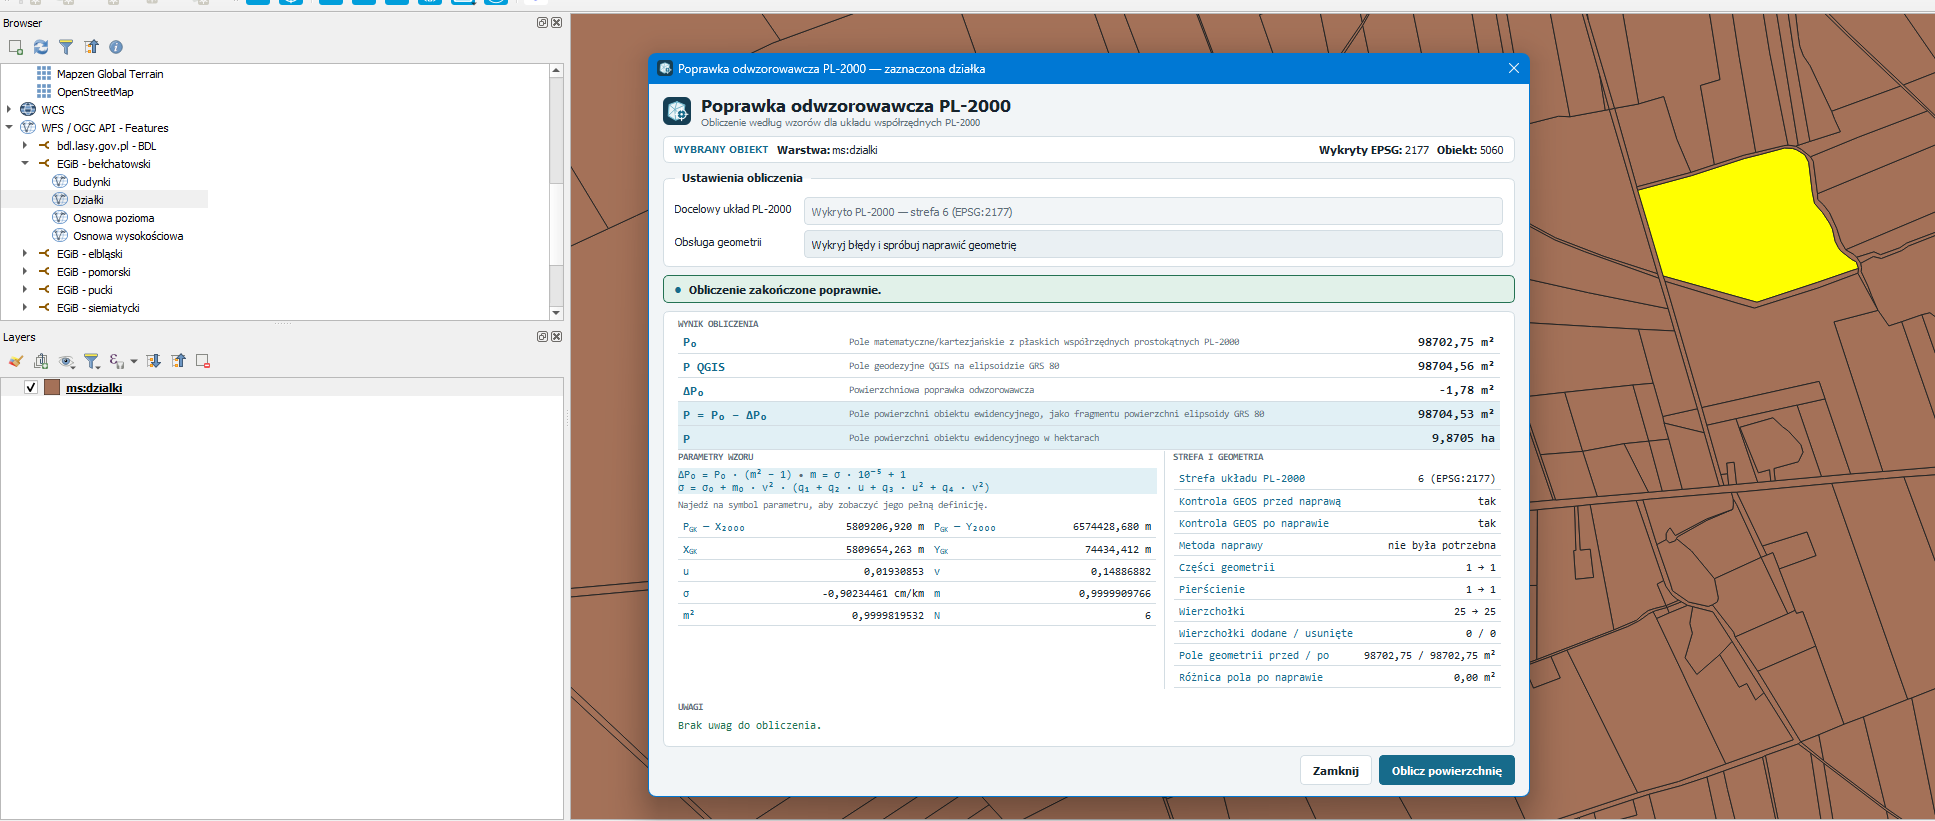
Task: Collapse the WFS / OGC API - Features node
Action: (x=9, y=128)
